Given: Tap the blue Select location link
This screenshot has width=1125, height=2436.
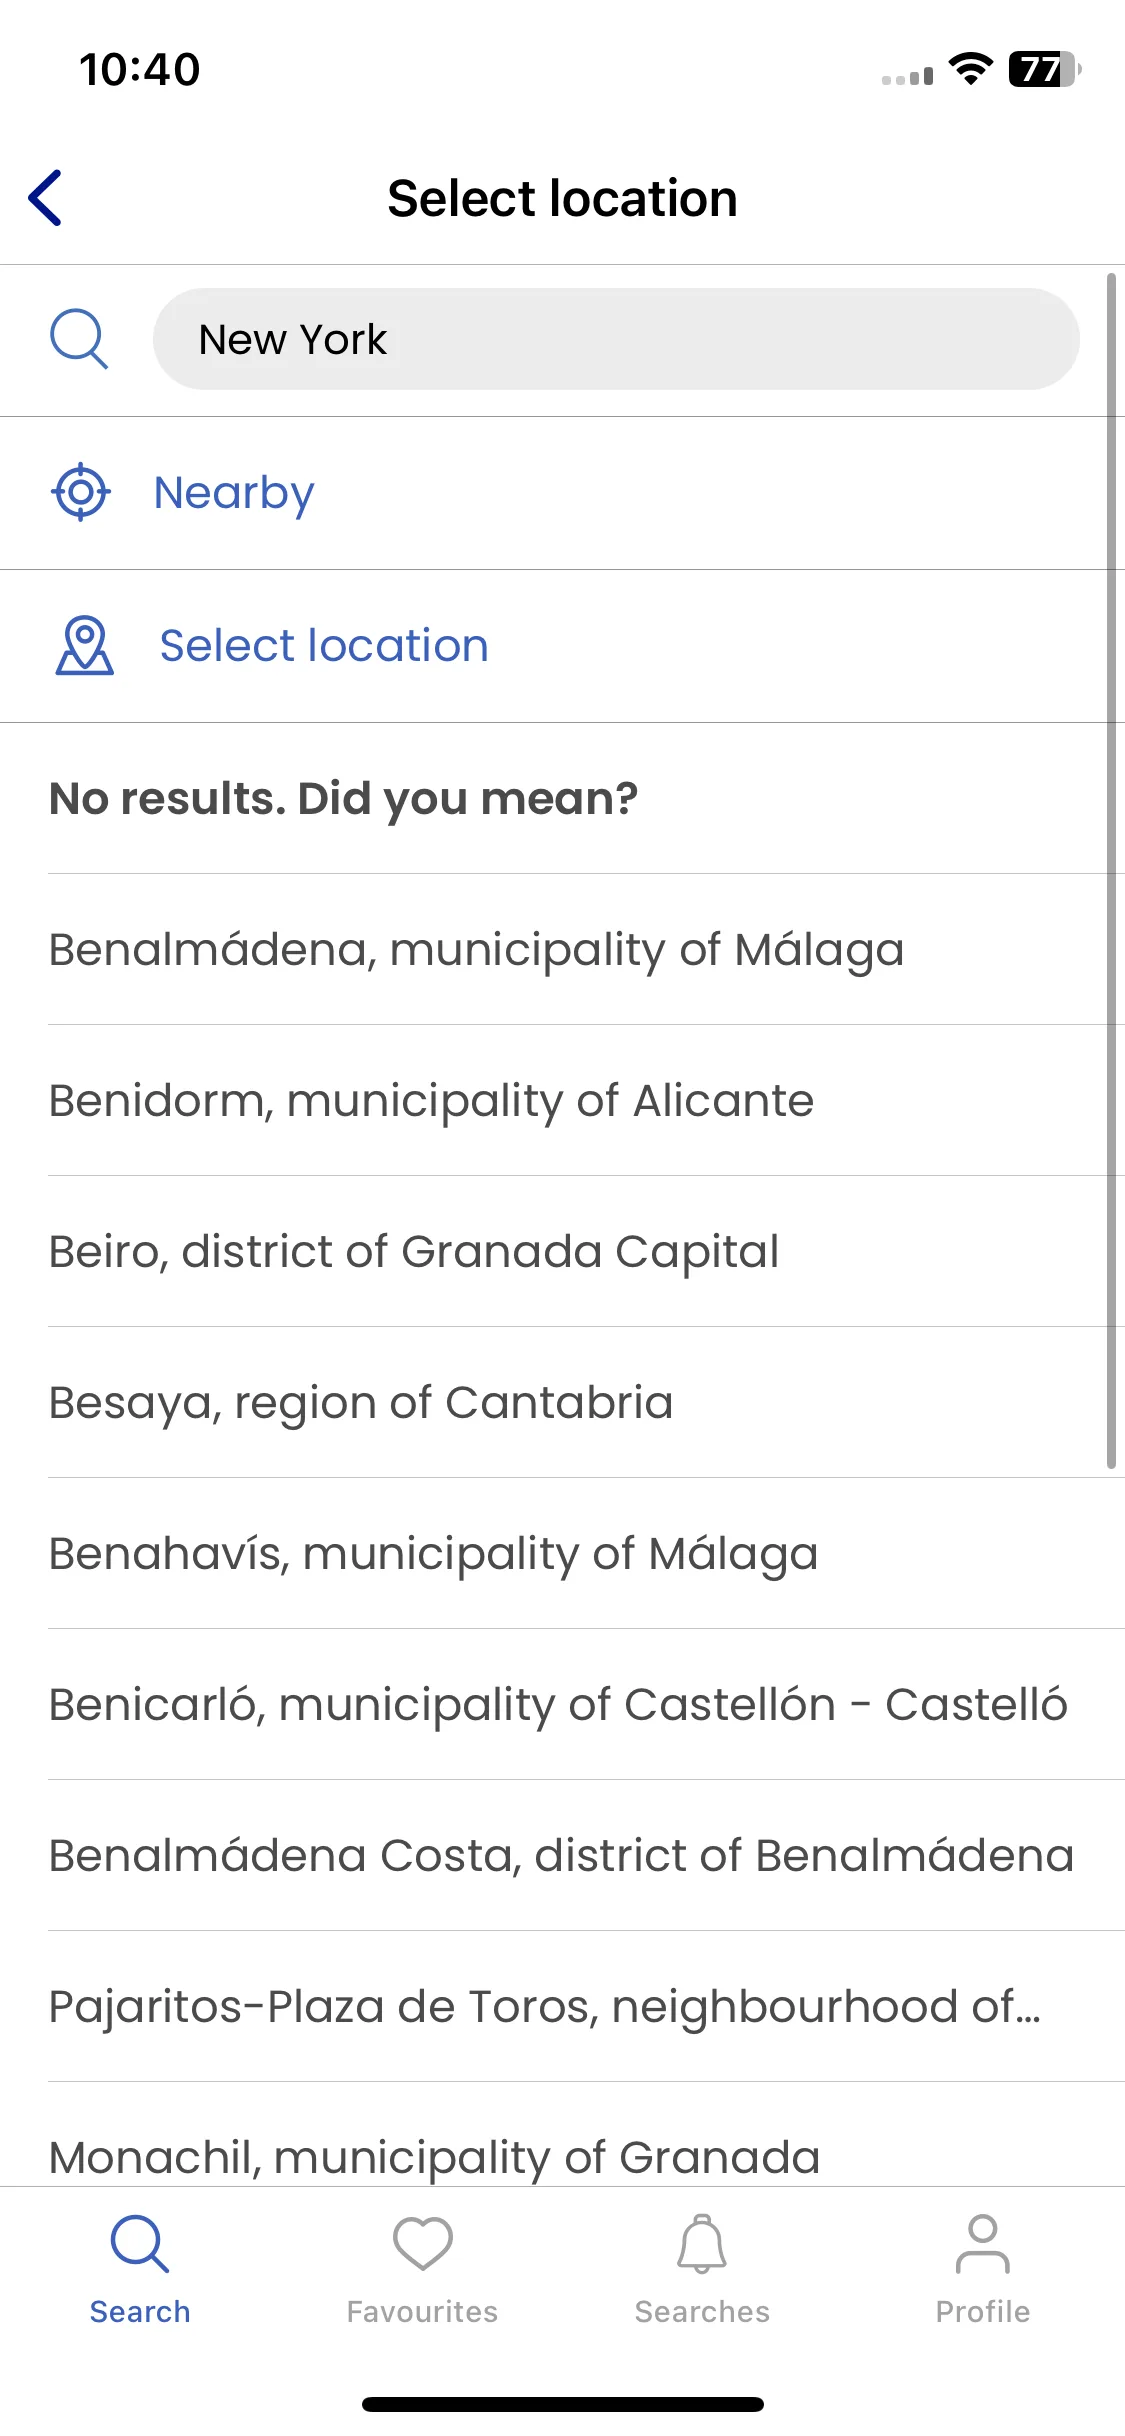Looking at the screenshot, I should click(x=324, y=646).
